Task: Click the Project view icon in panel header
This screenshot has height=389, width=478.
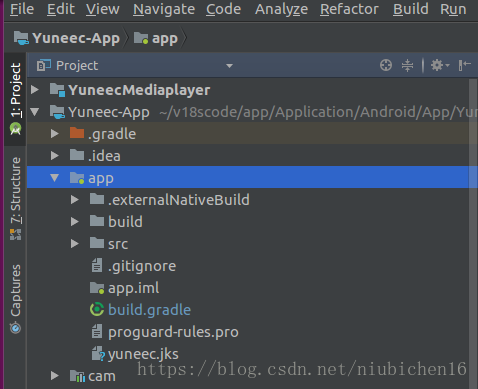Action: click(x=44, y=65)
